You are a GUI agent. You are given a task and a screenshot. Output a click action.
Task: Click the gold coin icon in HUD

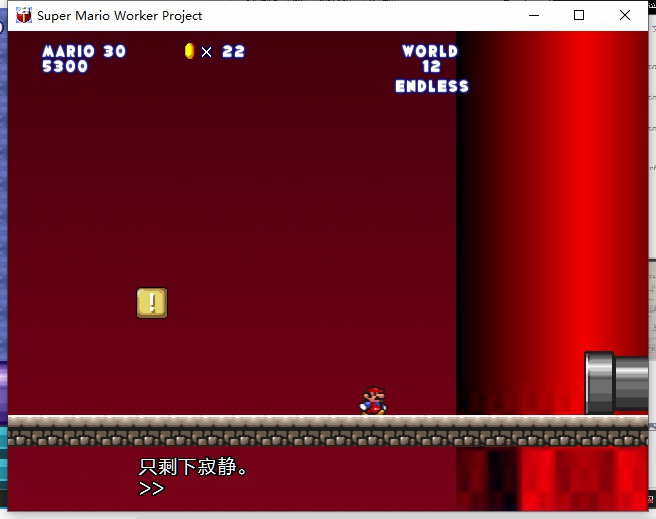190,51
